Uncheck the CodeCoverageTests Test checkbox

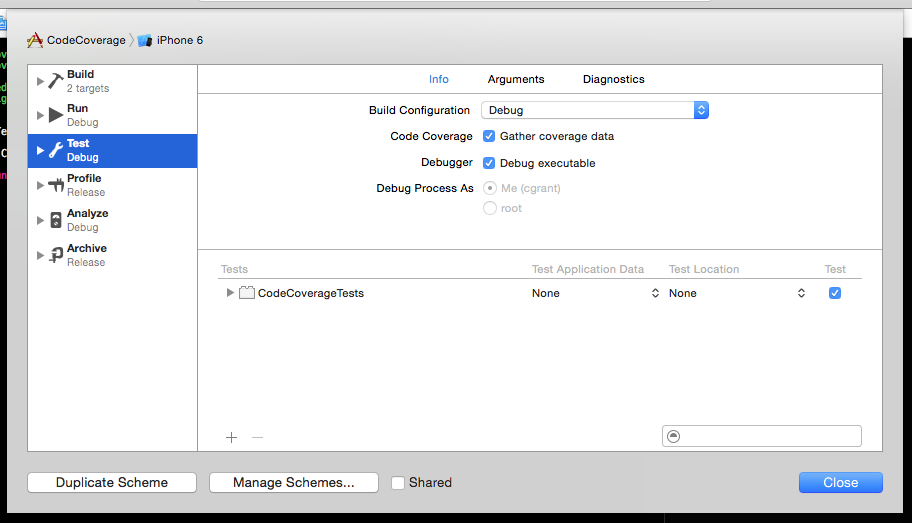835,293
